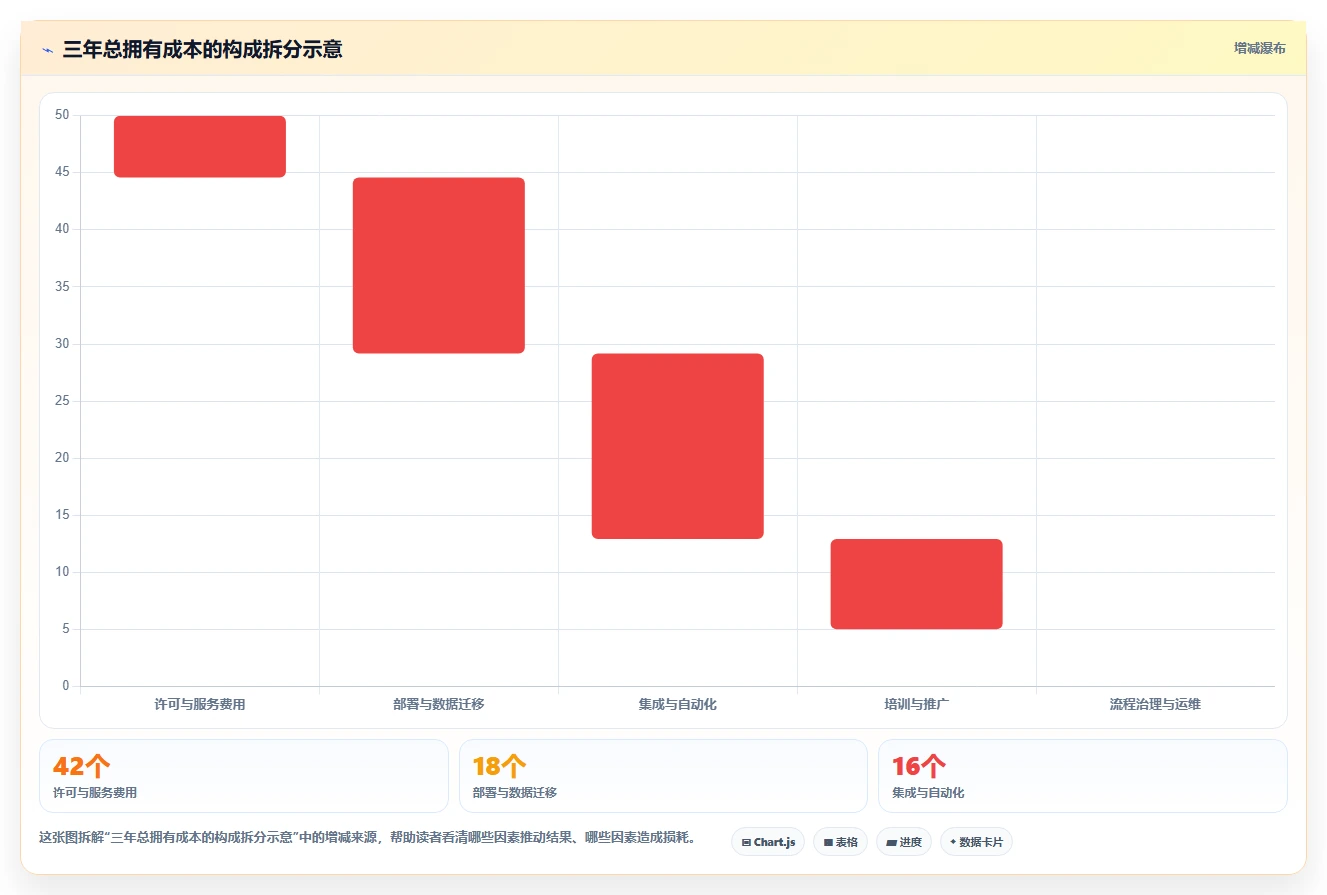Viewport: 1327px width, 895px height.
Task: Click the description sentence below the cards
Action: [x=368, y=838]
